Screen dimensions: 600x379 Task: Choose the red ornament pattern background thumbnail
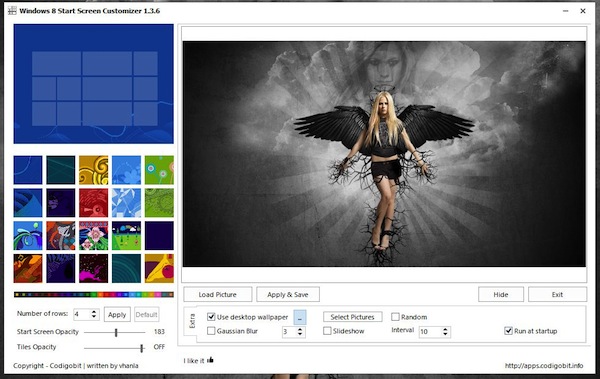coord(93,203)
